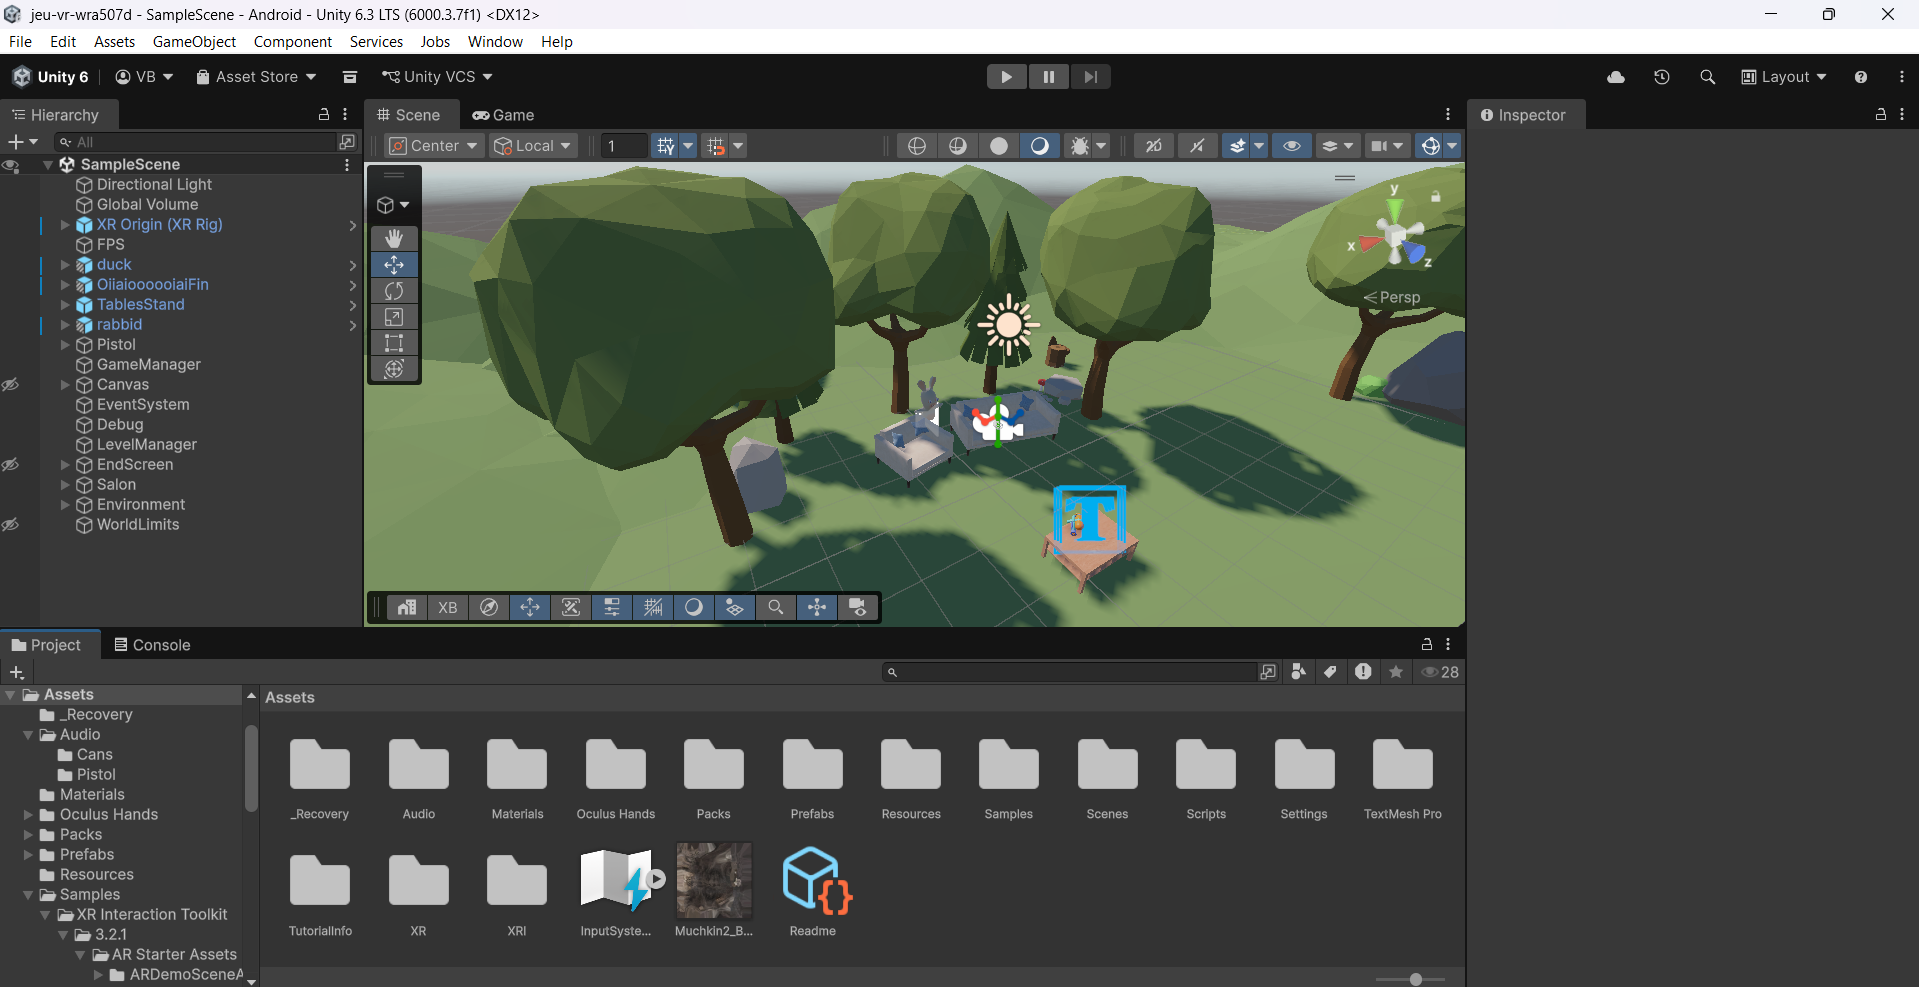The image size is (1919, 987).
Task: Open the GameObject menu
Action: point(194,42)
